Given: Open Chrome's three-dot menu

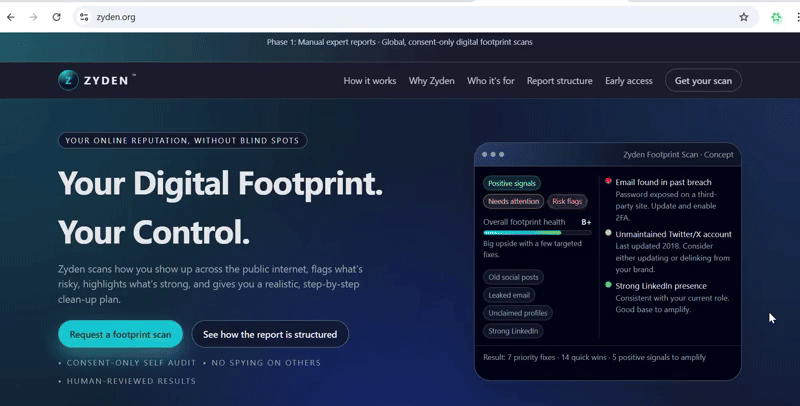Looking at the screenshot, I should (x=797, y=17).
